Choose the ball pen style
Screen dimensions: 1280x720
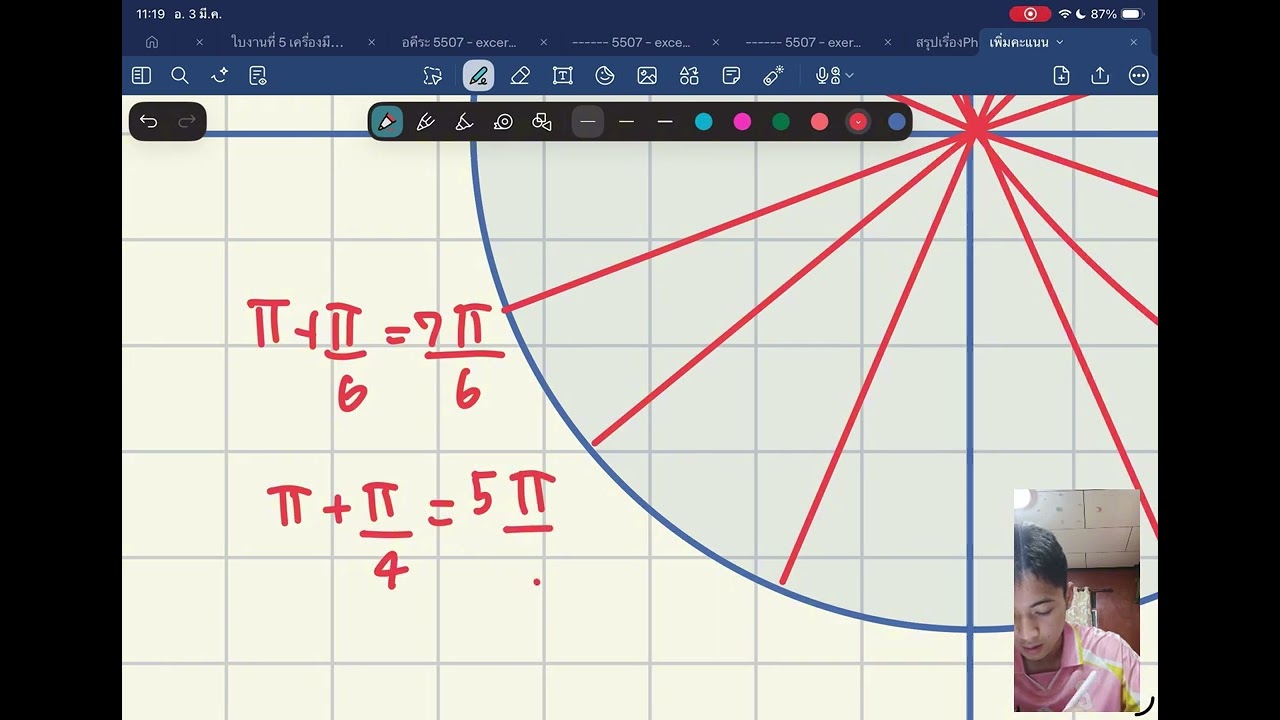(426, 122)
